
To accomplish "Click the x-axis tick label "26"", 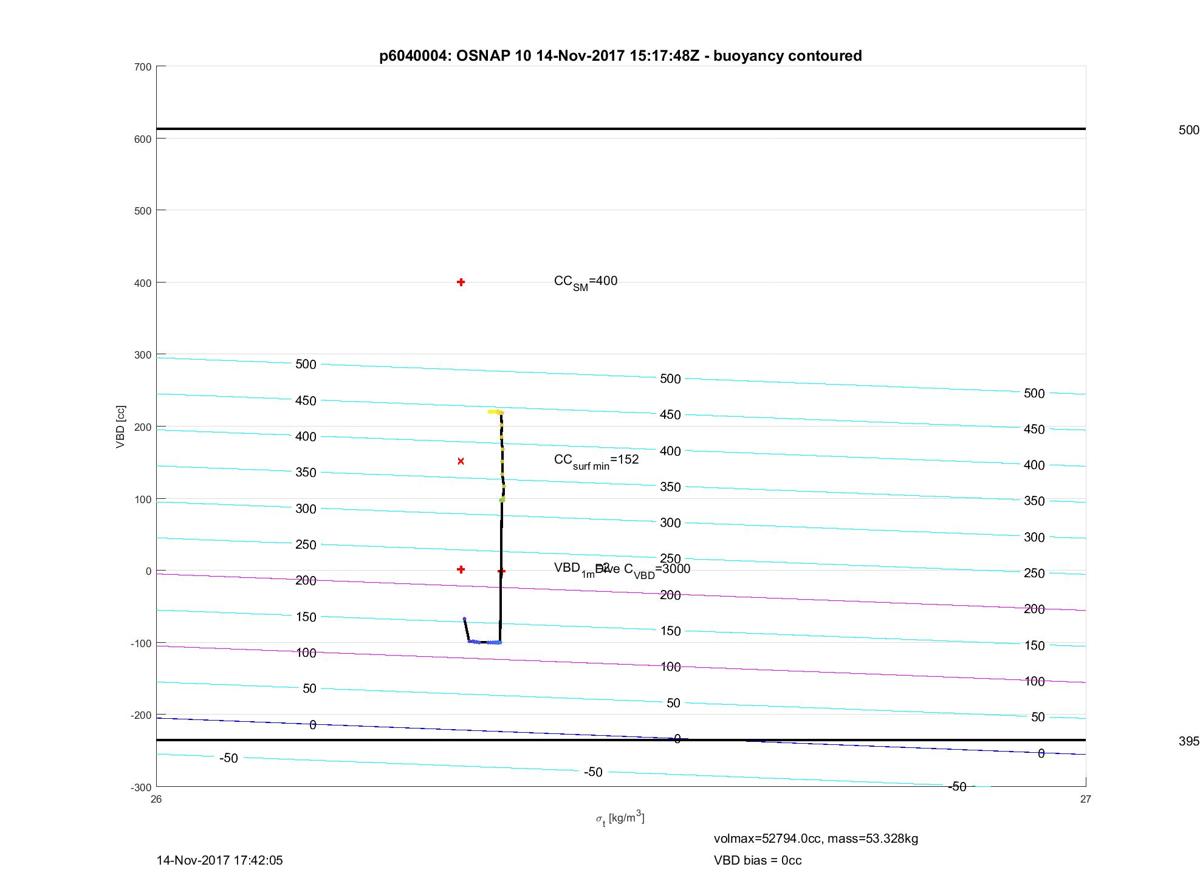I will tap(157, 799).
